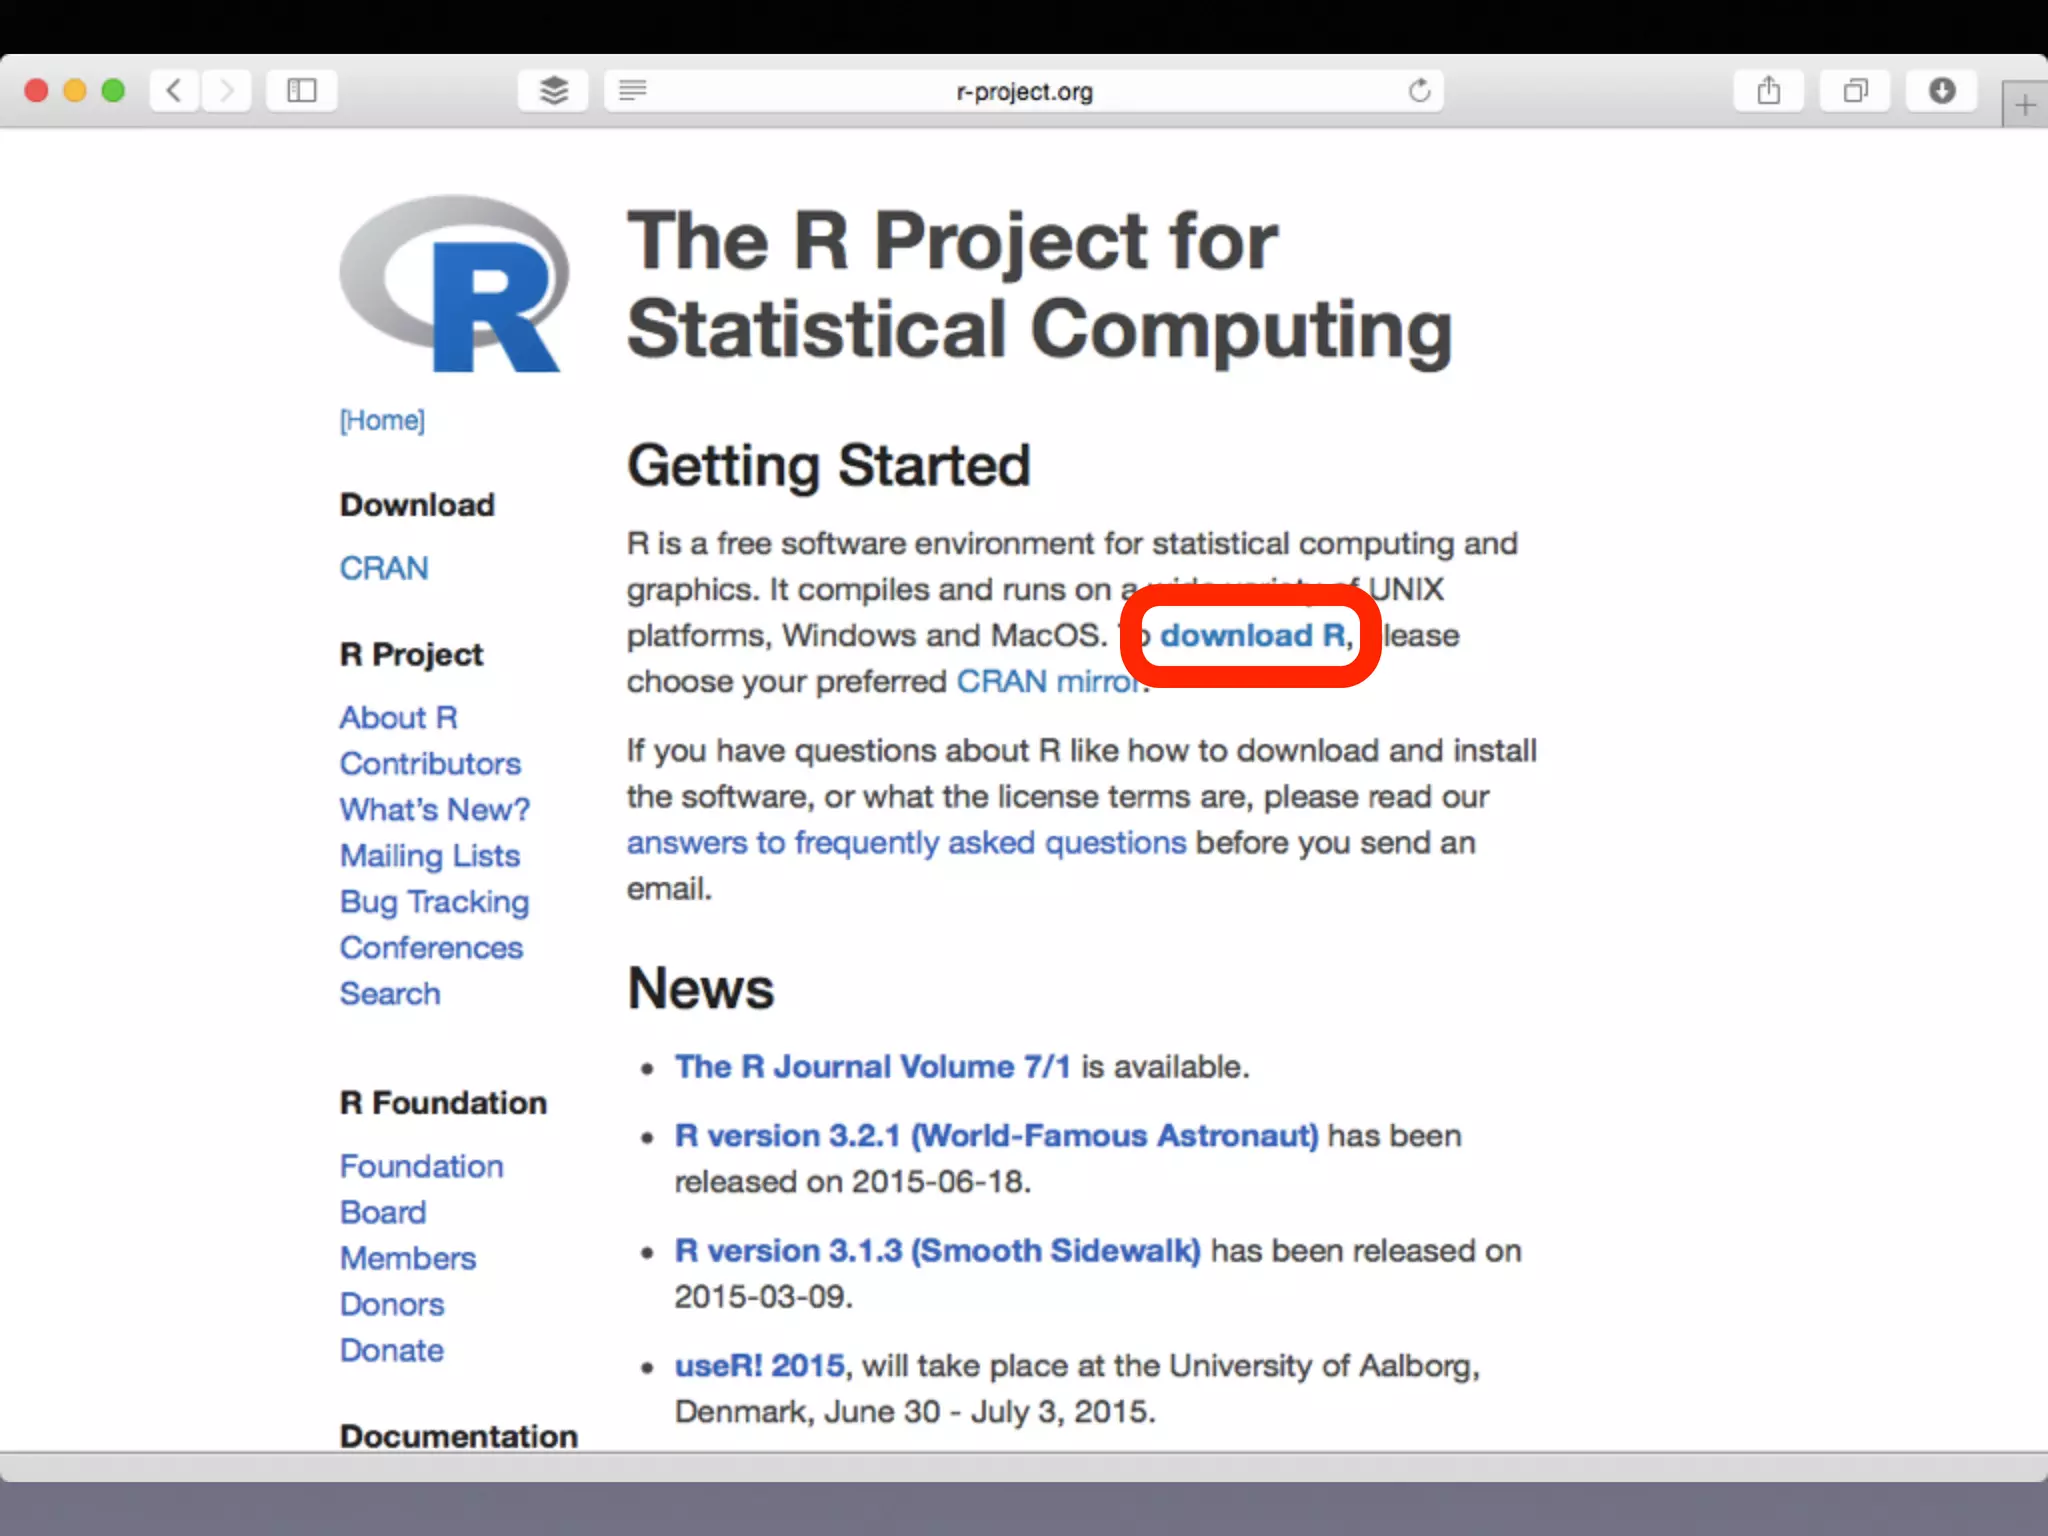Open the CRAN link under Download
The width and height of the screenshot is (2048, 1536).
[384, 568]
